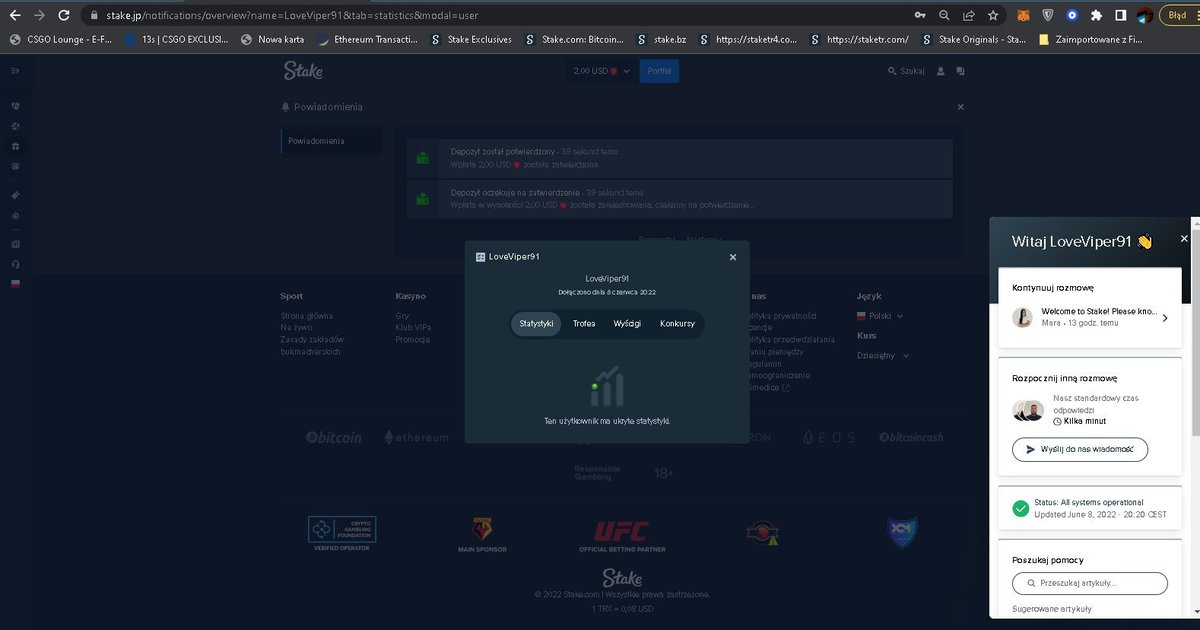Click the Strona główna footer link

coord(305,316)
